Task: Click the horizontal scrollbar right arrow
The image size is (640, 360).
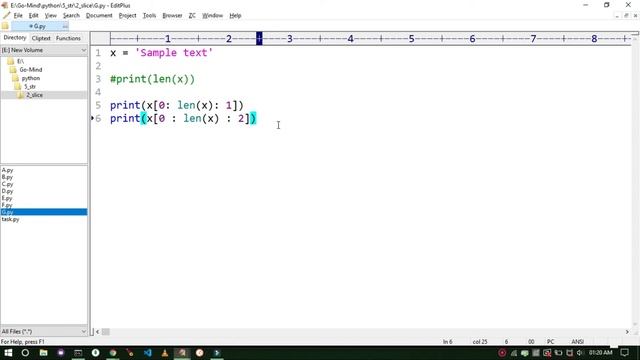Action: point(627,332)
